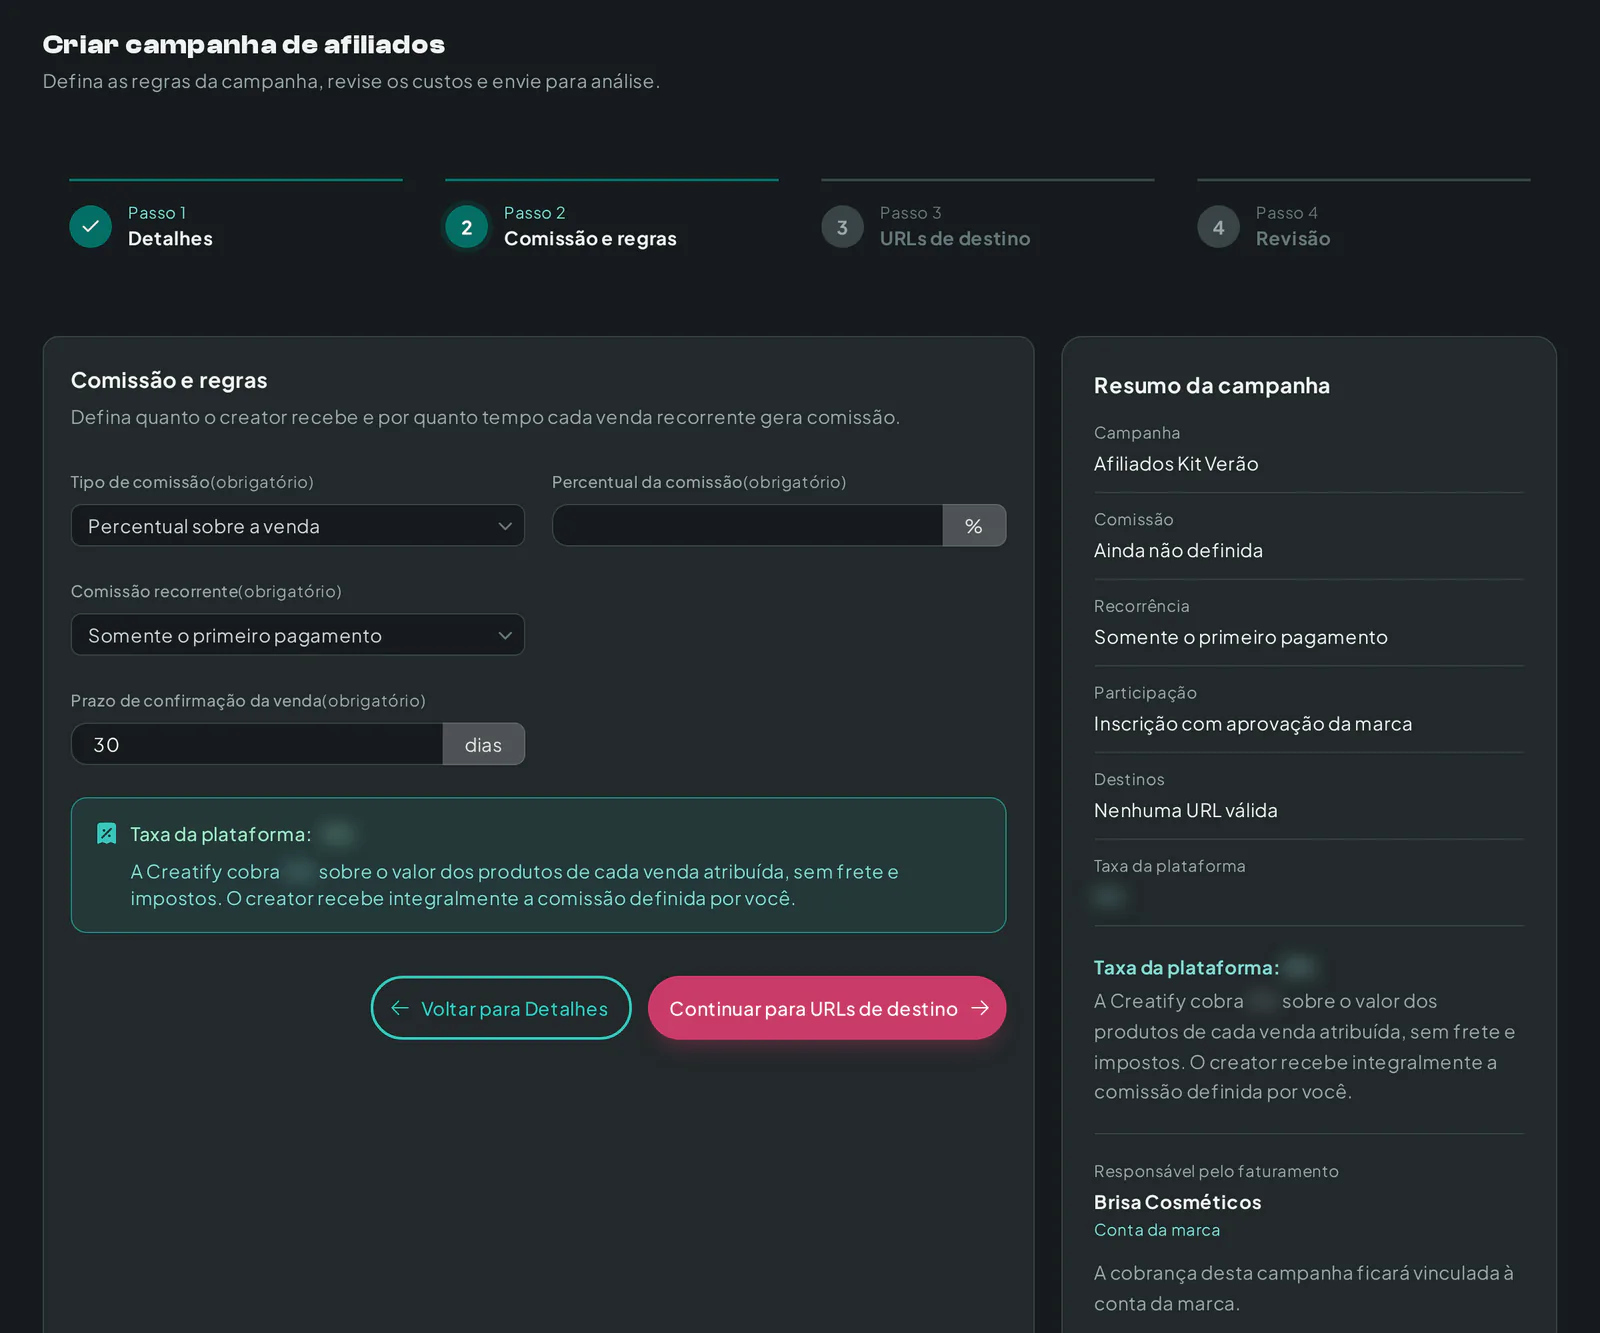This screenshot has height=1333, width=1600.
Task: Click the right arrow in Continuar button
Action: point(980,1008)
